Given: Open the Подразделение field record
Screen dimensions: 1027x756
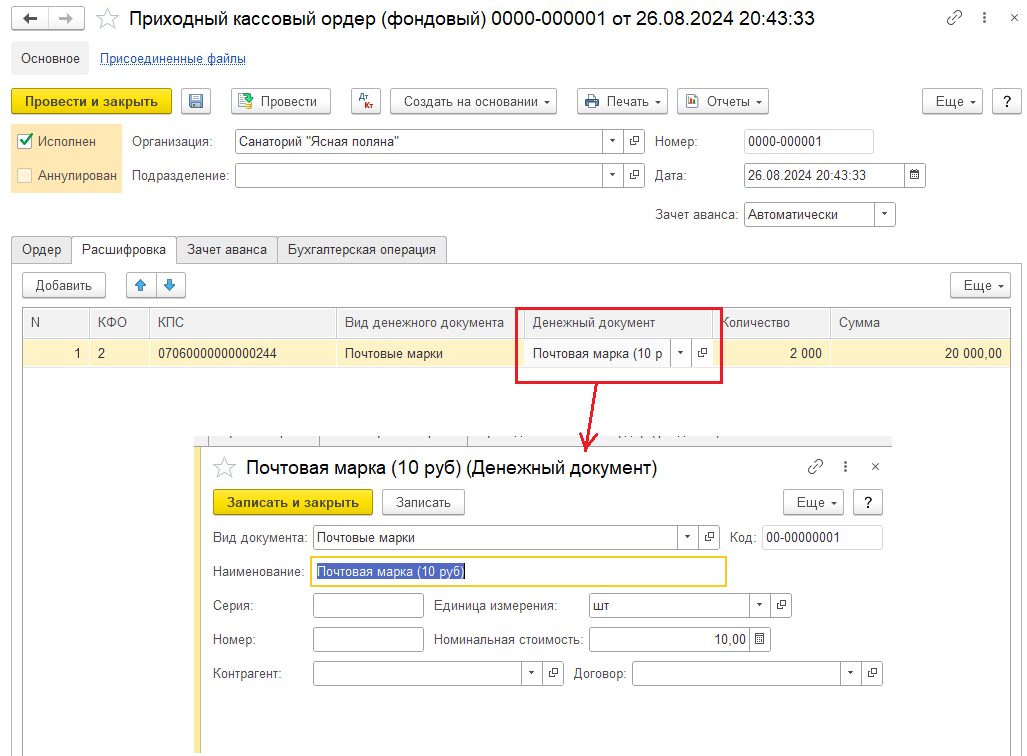Looking at the screenshot, I should (x=634, y=175).
